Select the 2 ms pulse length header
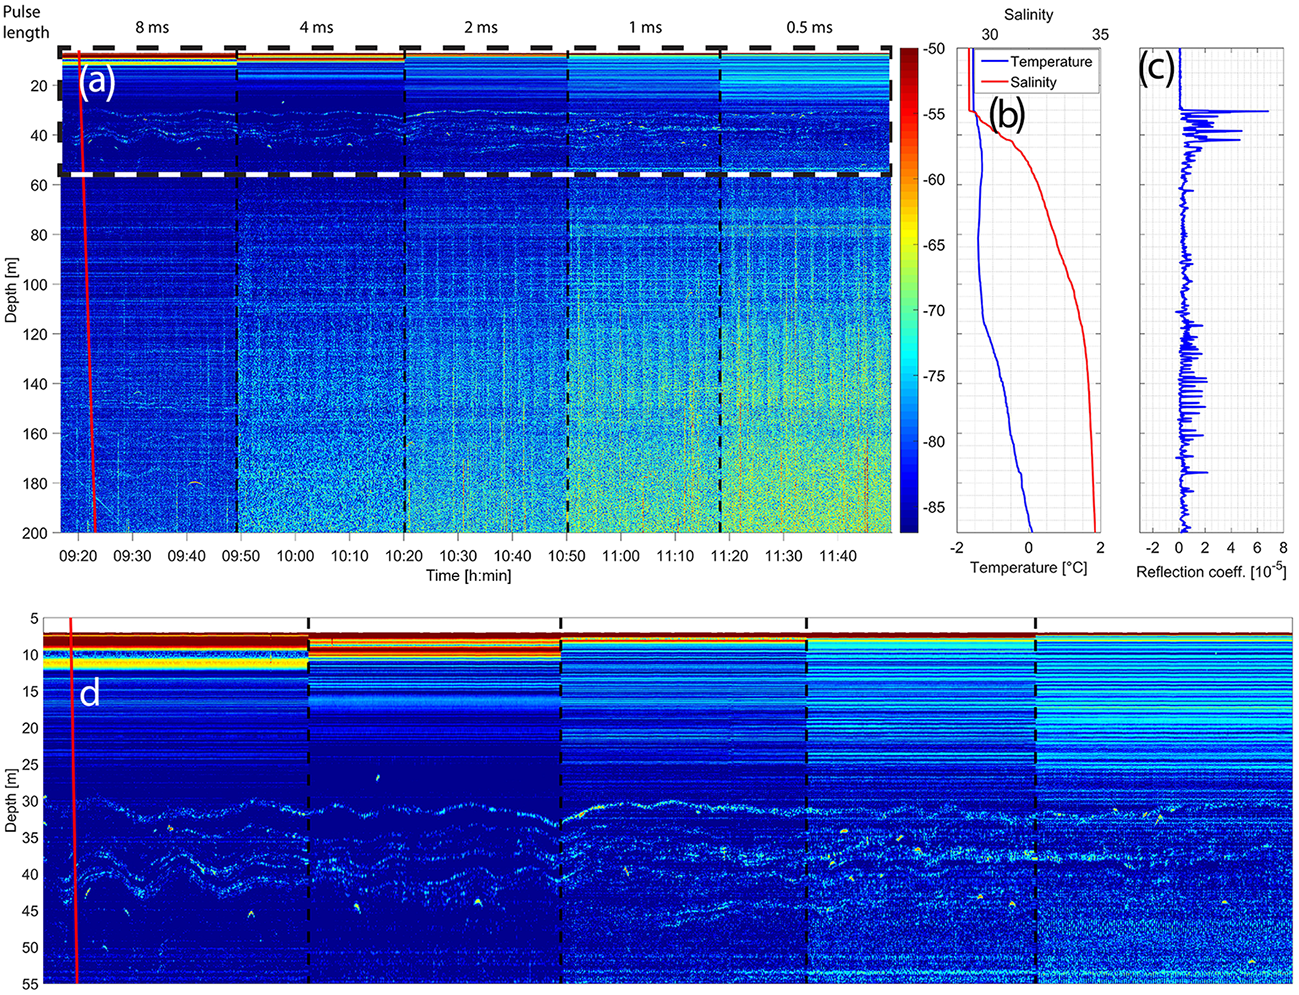1299x995 pixels. click(x=481, y=27)
